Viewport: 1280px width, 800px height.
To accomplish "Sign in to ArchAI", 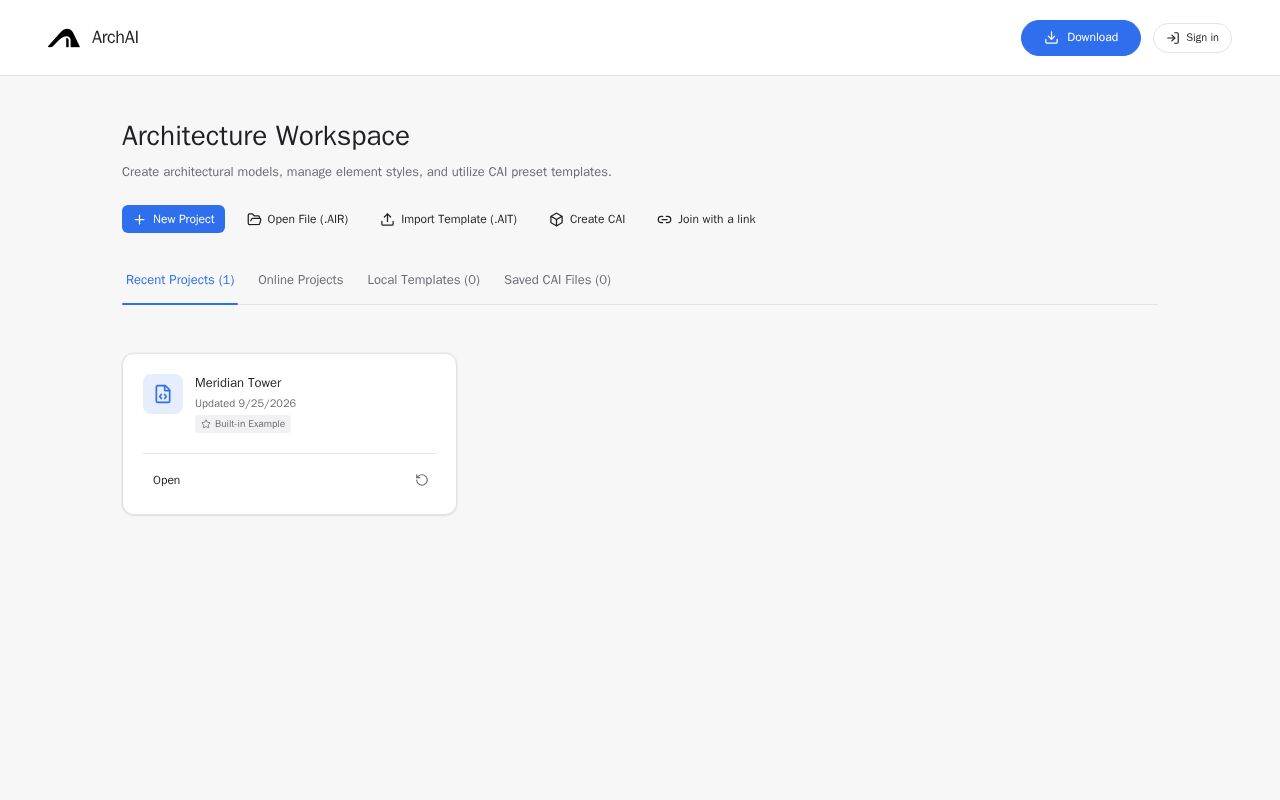I will 1192,38.
